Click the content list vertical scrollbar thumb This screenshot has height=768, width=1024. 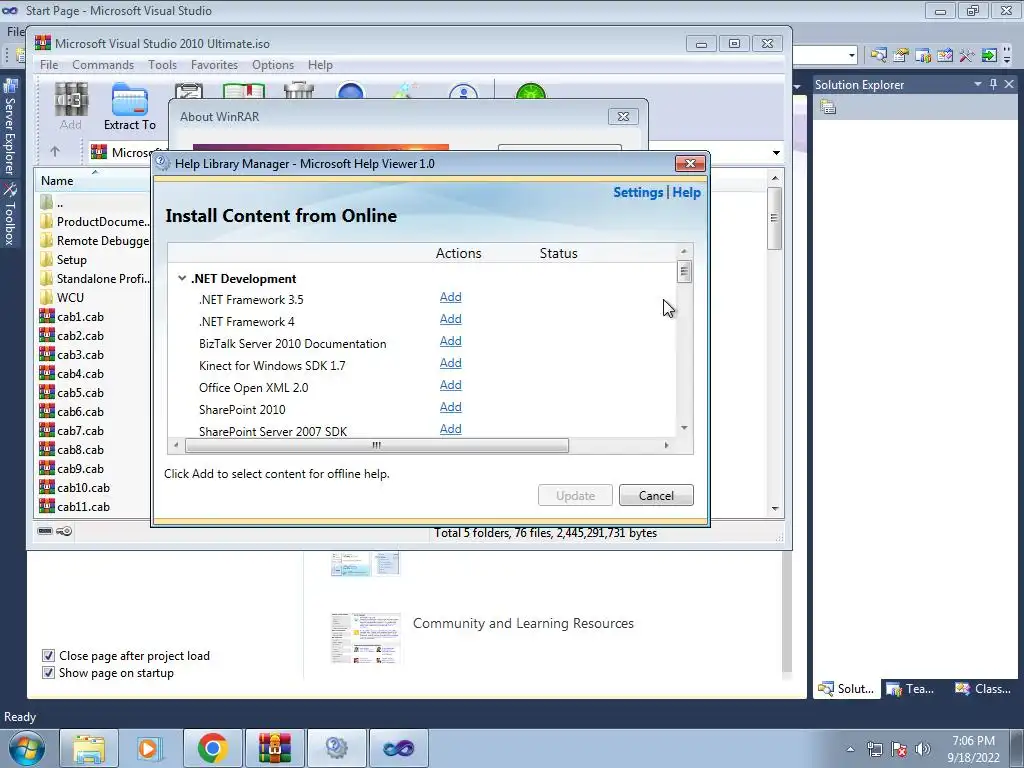[684, 271]
